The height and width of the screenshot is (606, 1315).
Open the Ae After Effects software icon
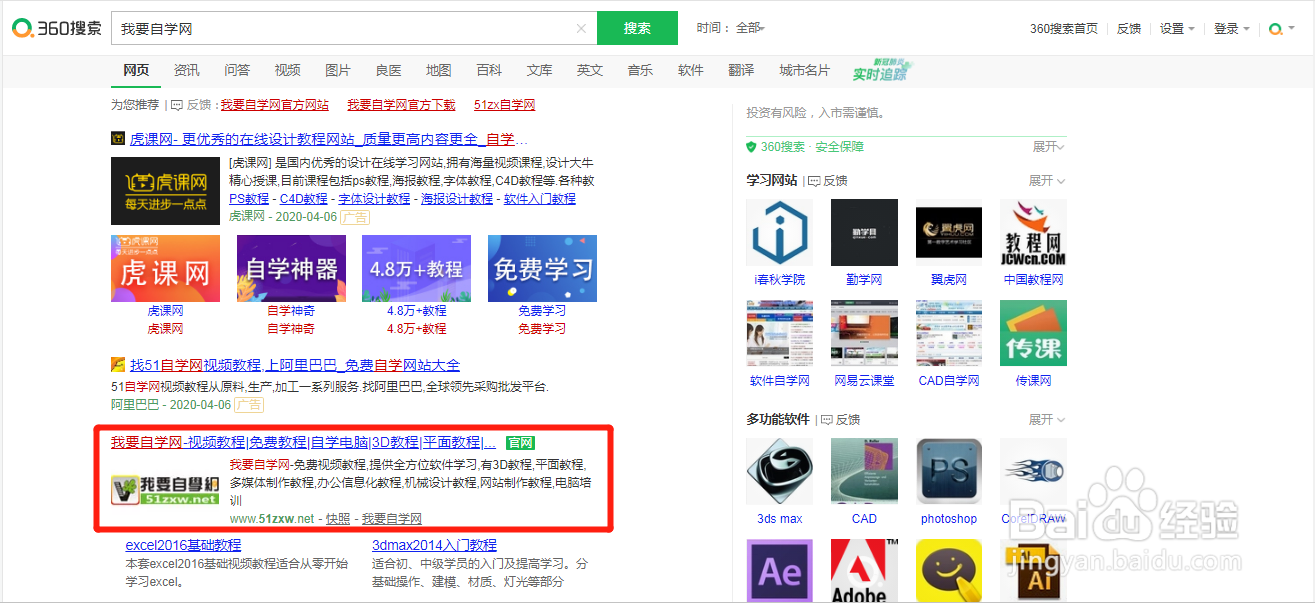pyautogui.click(x=779, y=572)
